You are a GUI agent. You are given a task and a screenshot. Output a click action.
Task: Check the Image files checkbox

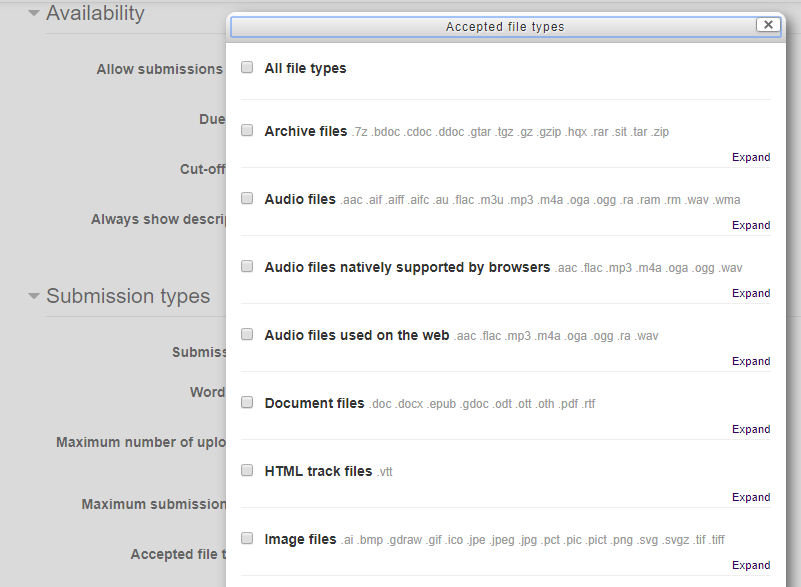tap(247, 538)
